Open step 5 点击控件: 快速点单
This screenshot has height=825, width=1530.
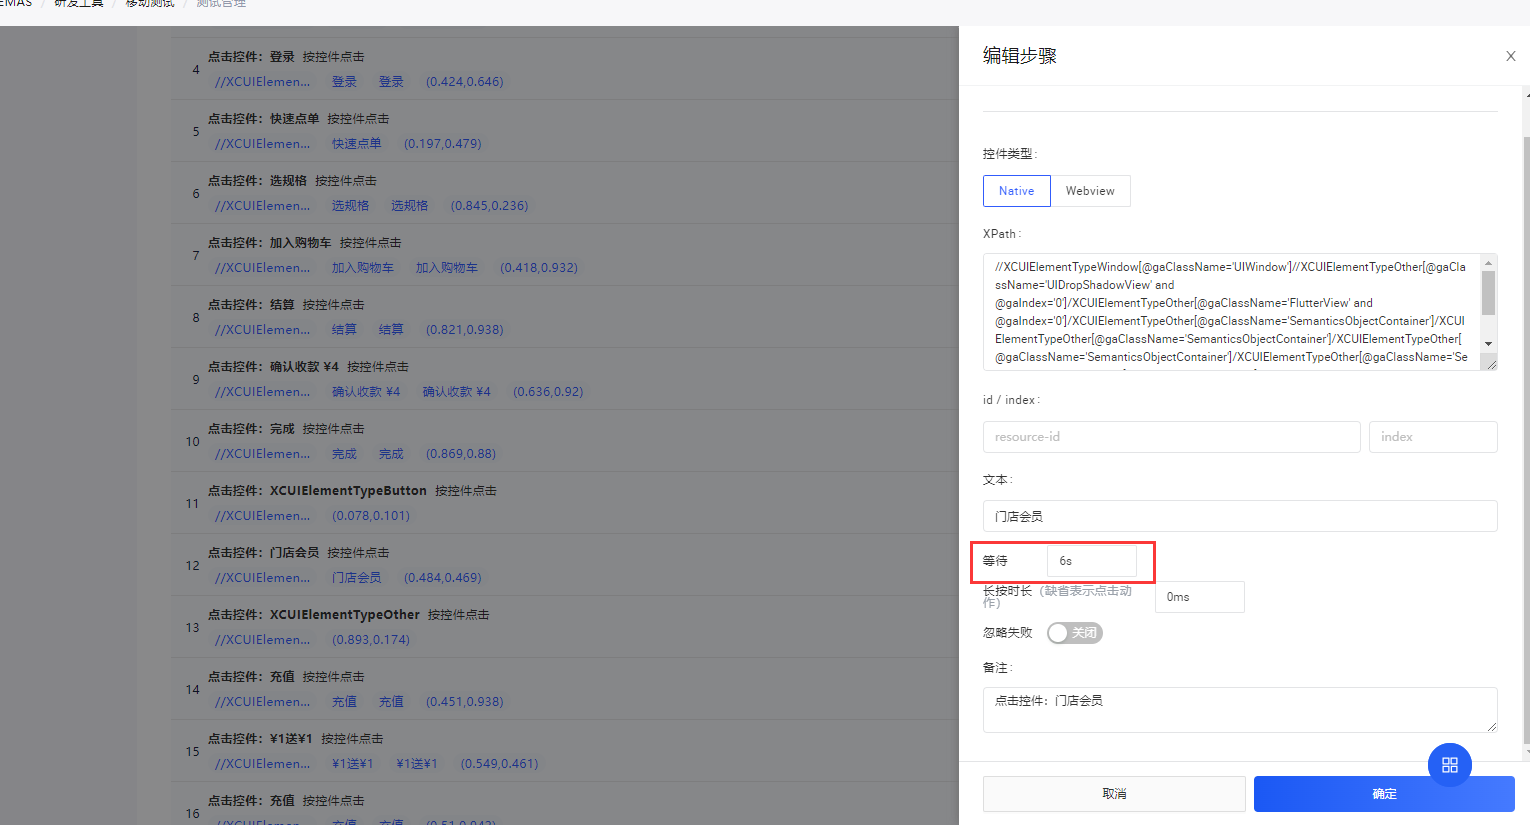[x=565, y=131]
